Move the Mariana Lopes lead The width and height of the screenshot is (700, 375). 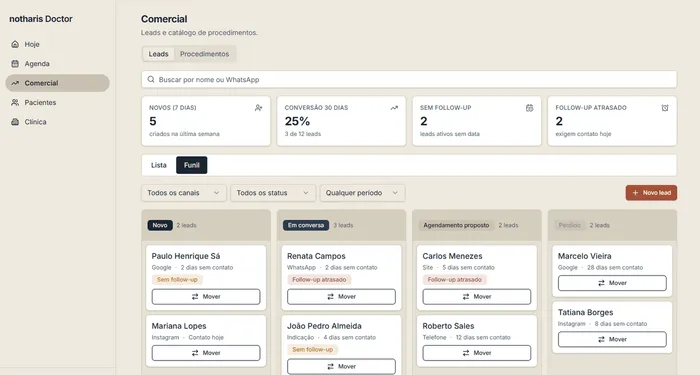(206, 353)
